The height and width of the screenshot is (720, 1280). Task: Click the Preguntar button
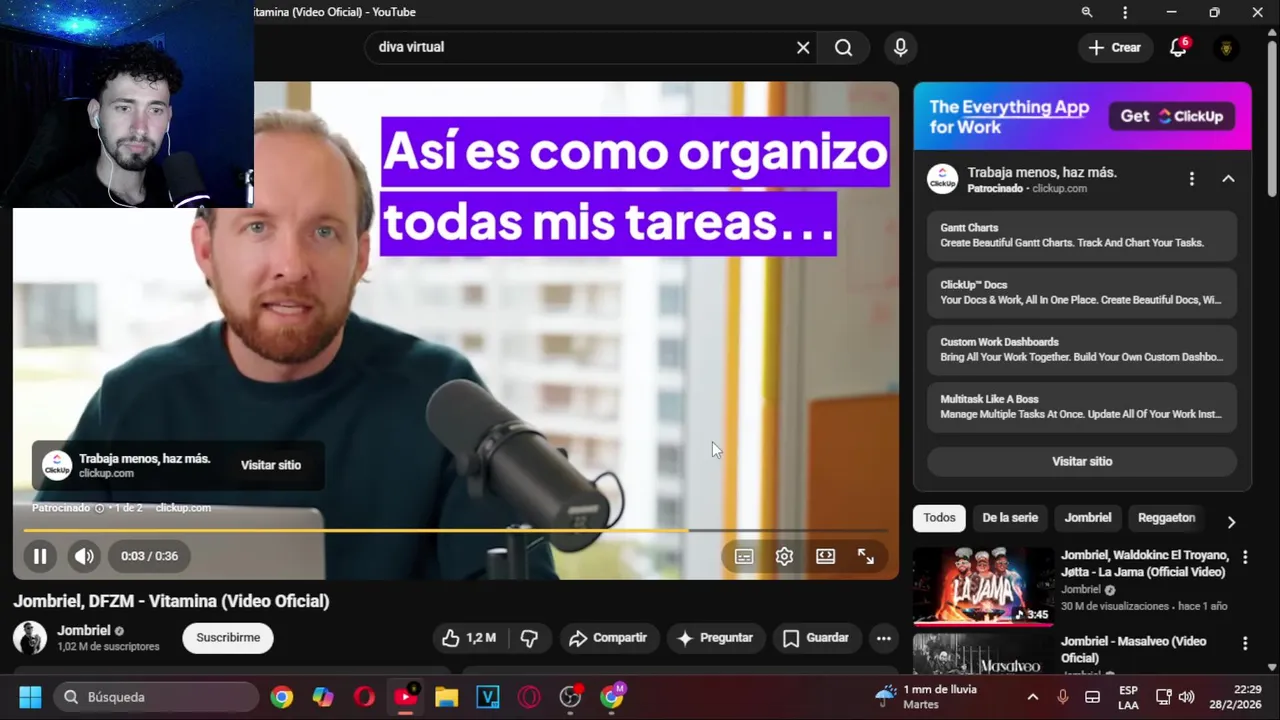[x=715, y=638]
